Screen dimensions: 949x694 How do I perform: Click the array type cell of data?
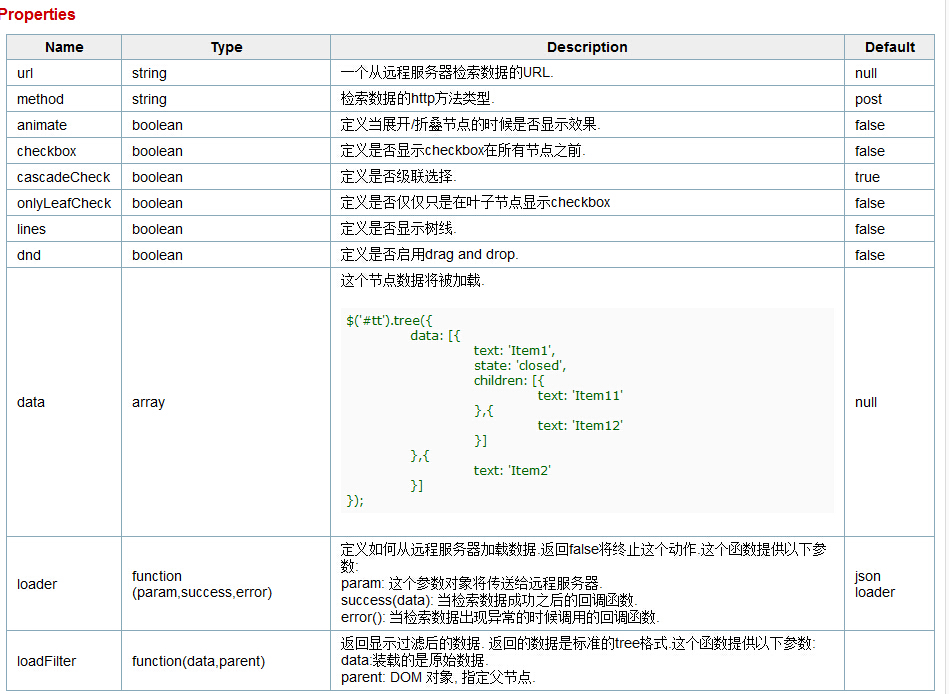pyautogui.click(x=226, y=402)
